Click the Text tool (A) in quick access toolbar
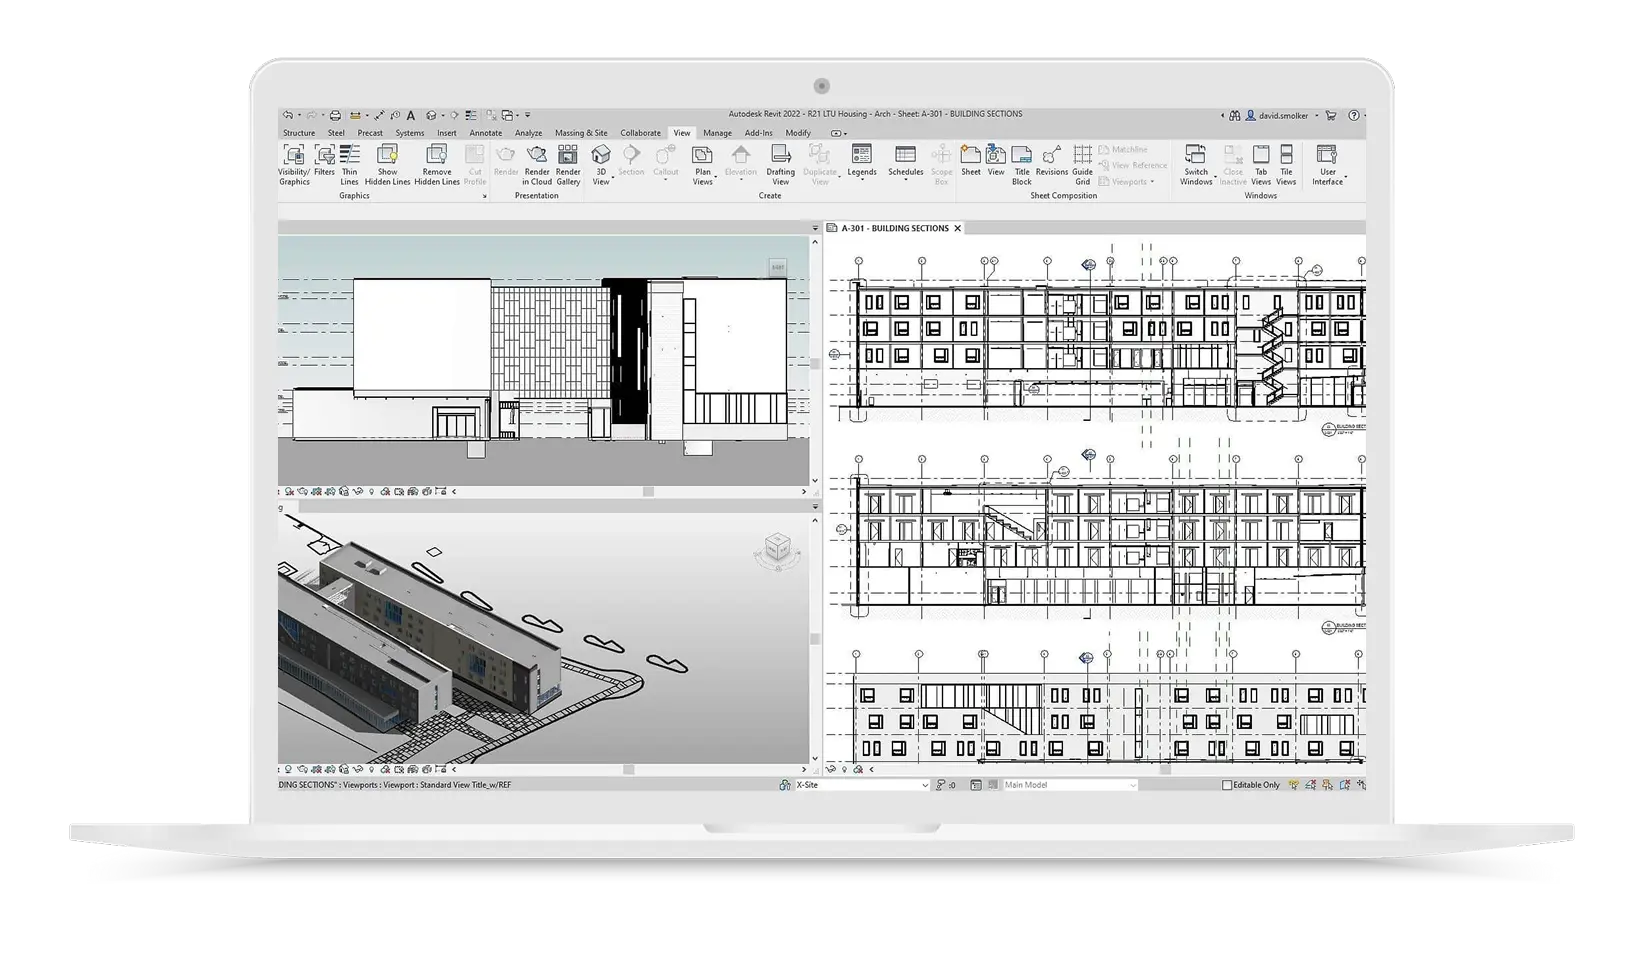Viewport: 1631px width, 967px height. (x=410, y=115)
